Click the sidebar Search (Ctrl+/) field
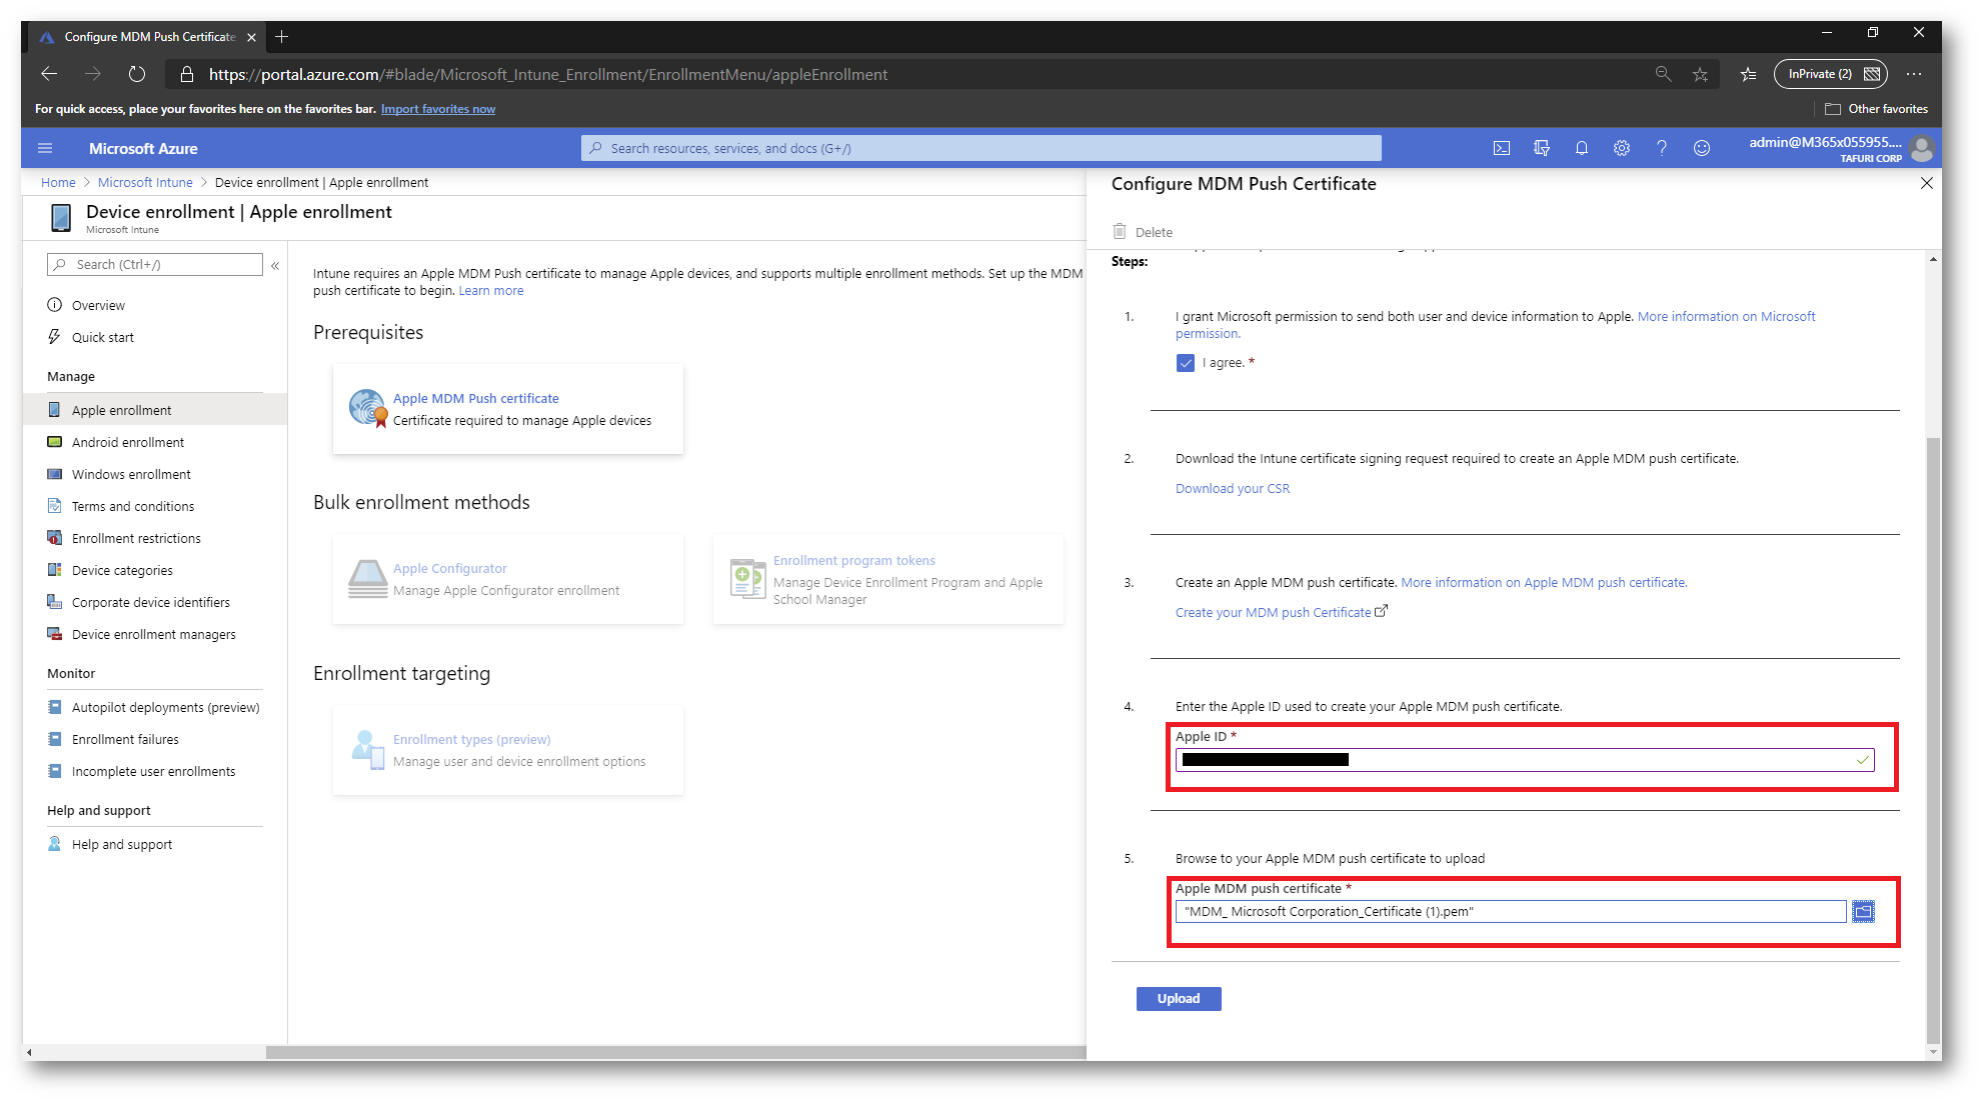Image resolution: width=1984 pixels, height=1103 pixels. click(155, 264)
